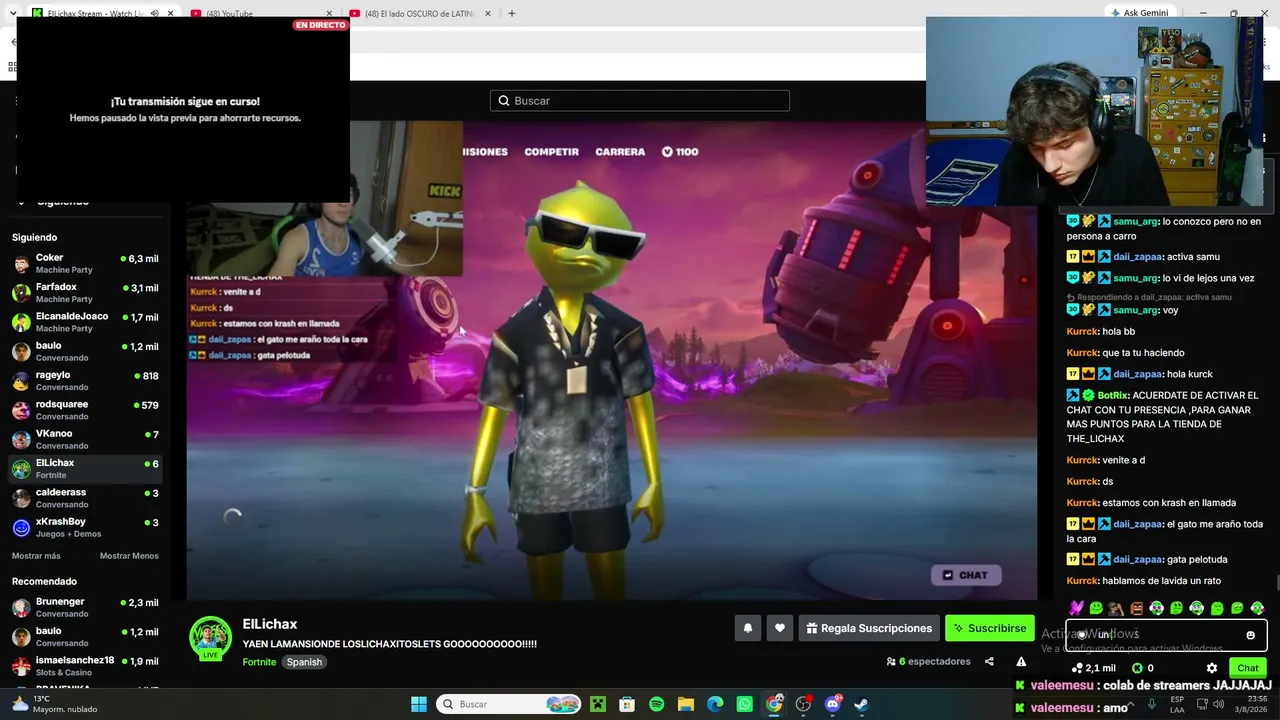Click the volume icon in system tray

point(1218,704)
